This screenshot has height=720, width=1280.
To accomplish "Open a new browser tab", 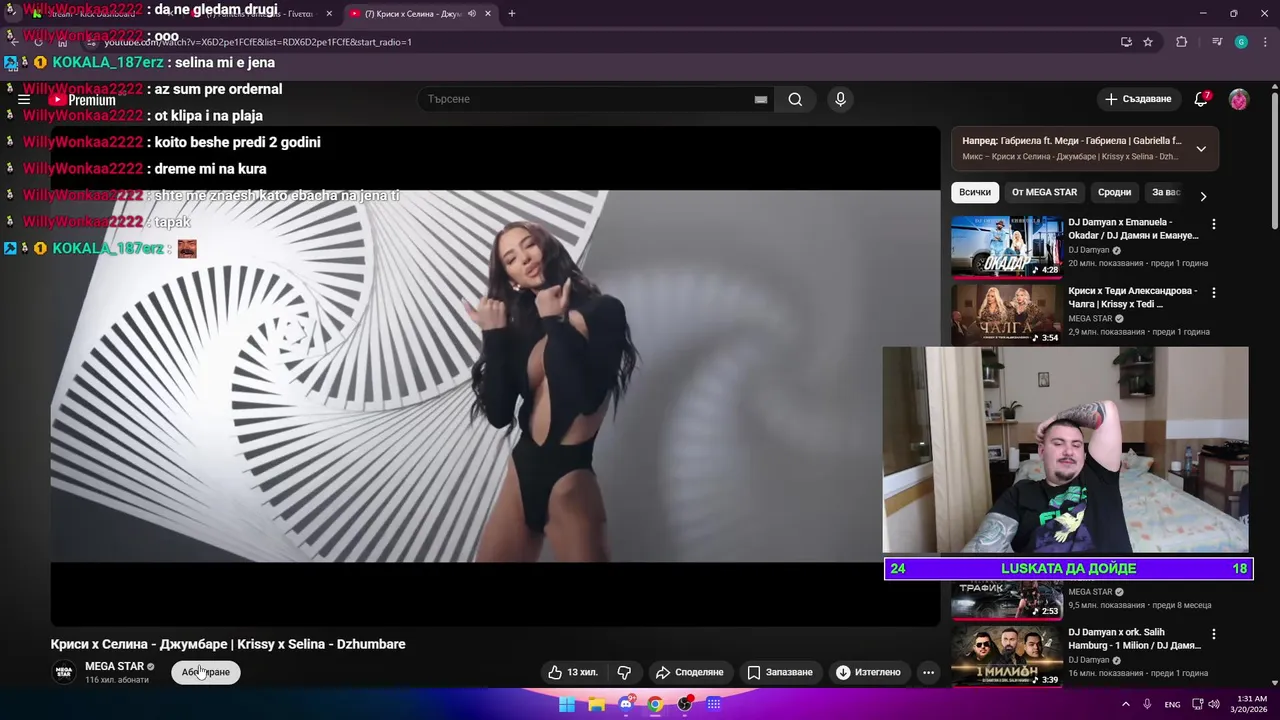I will click(x=512, y=13).
